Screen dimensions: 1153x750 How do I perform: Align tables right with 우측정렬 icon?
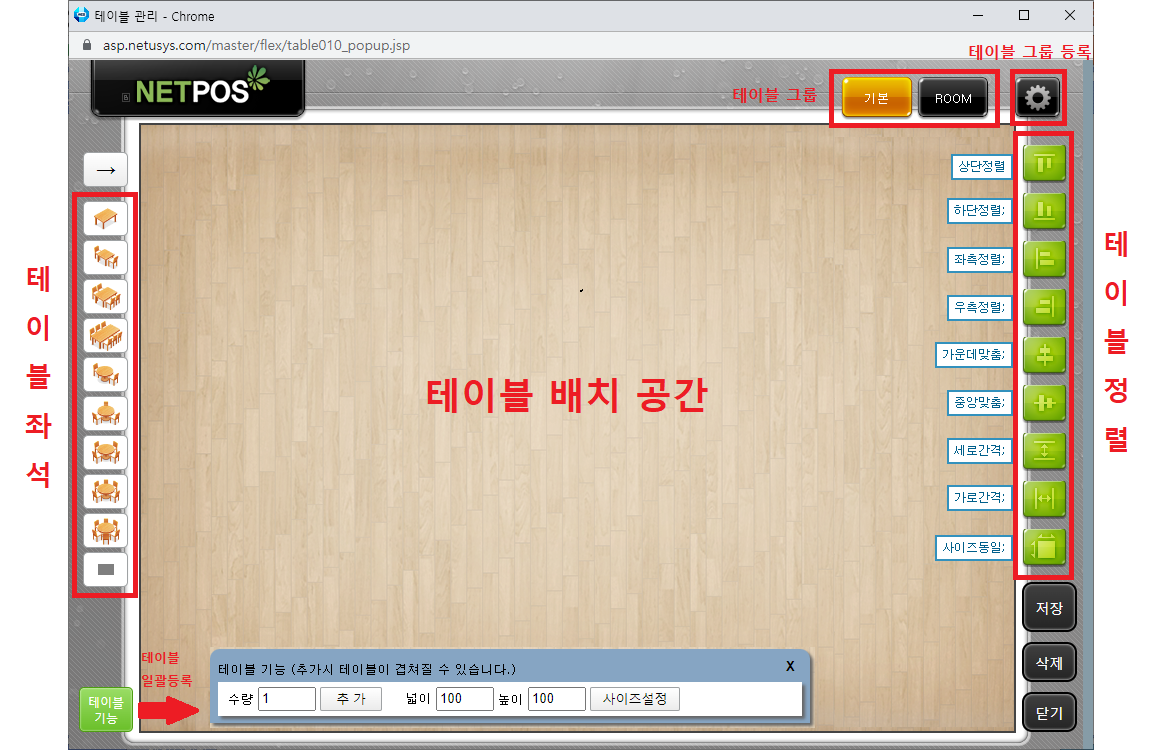(x=1044, y=307)
